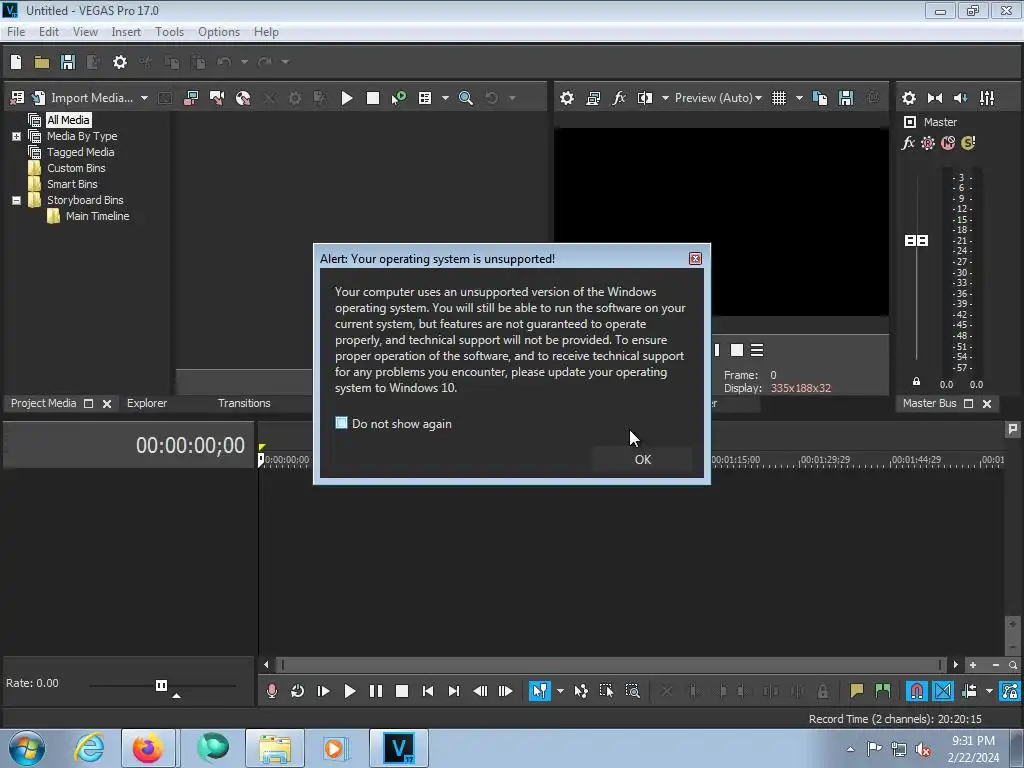The height and width of the screenshot is (768, 1024).
Task: Adjust the playback Rate slider
Action: click(161, 685)
